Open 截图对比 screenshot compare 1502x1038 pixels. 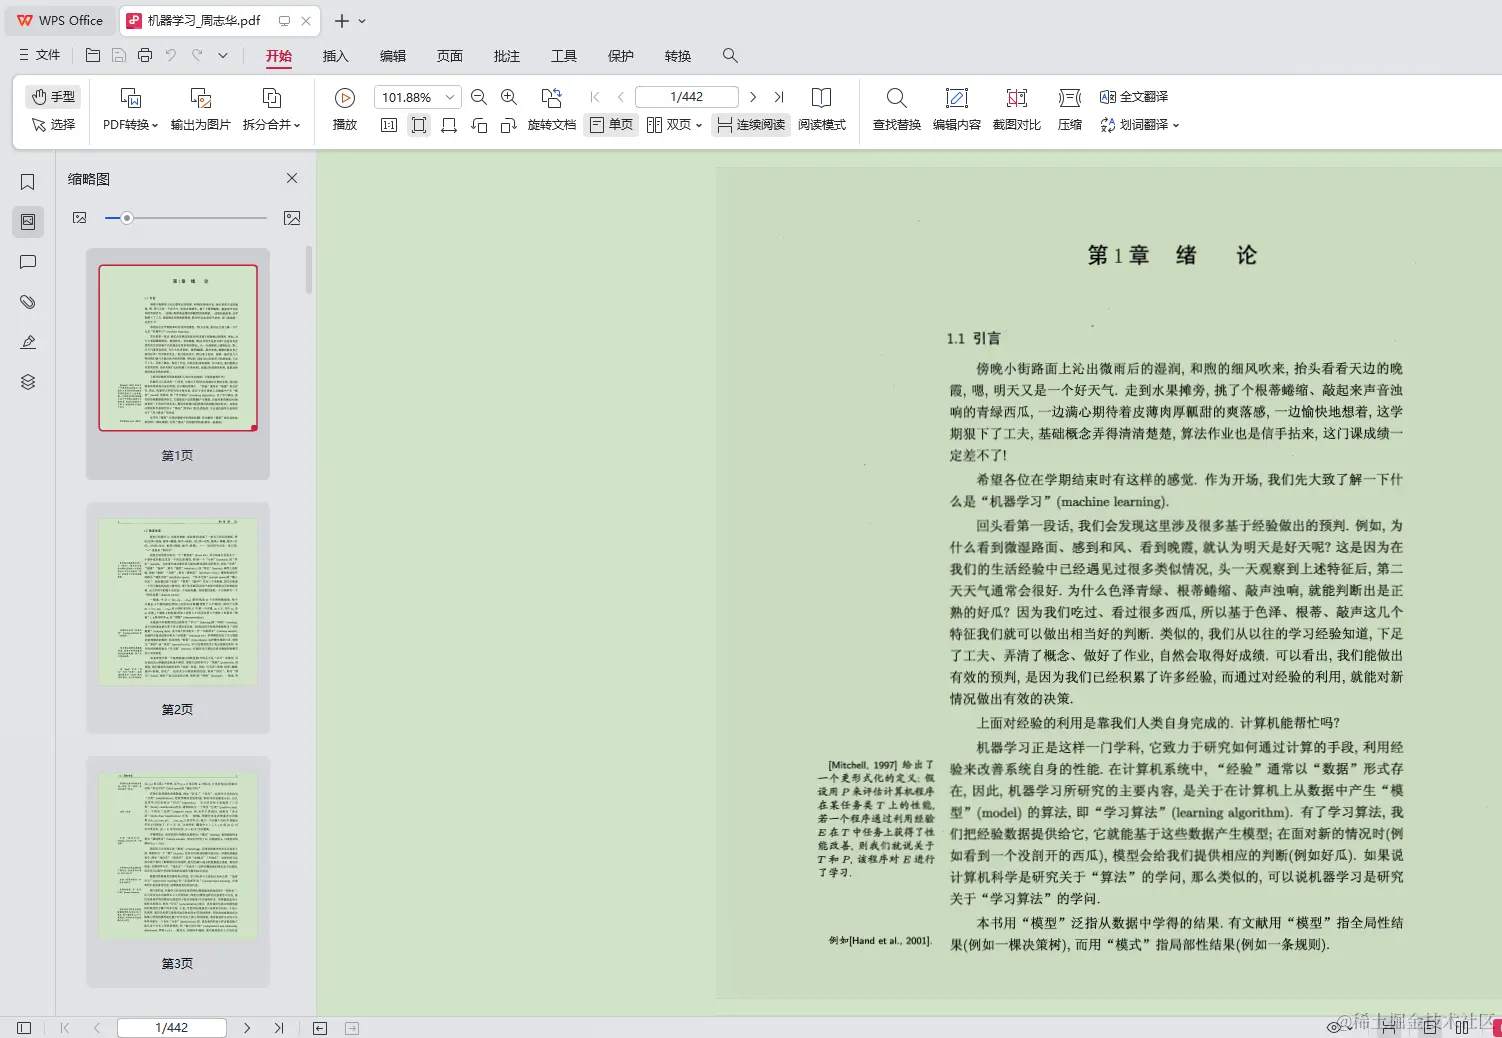(1017, 109)
